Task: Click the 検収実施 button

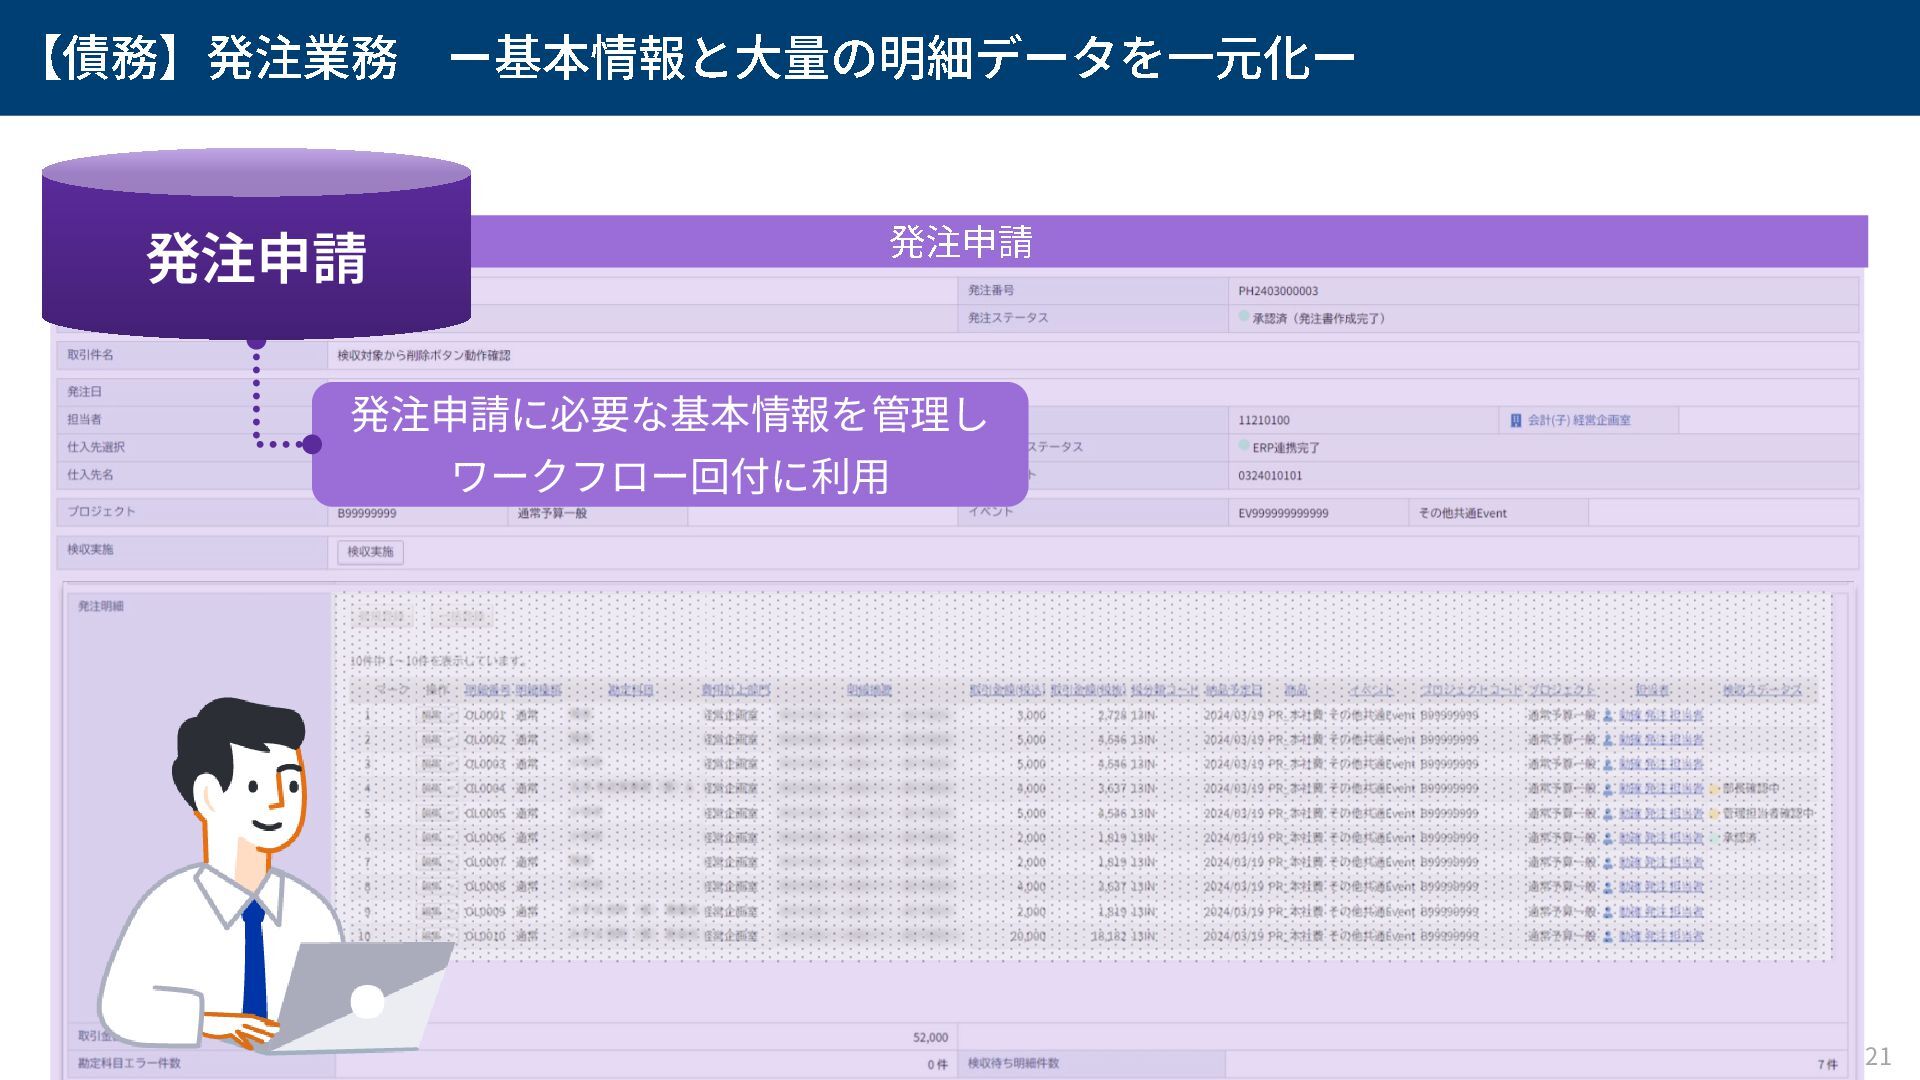Action: pyautogui.click(x=370, y=552)
